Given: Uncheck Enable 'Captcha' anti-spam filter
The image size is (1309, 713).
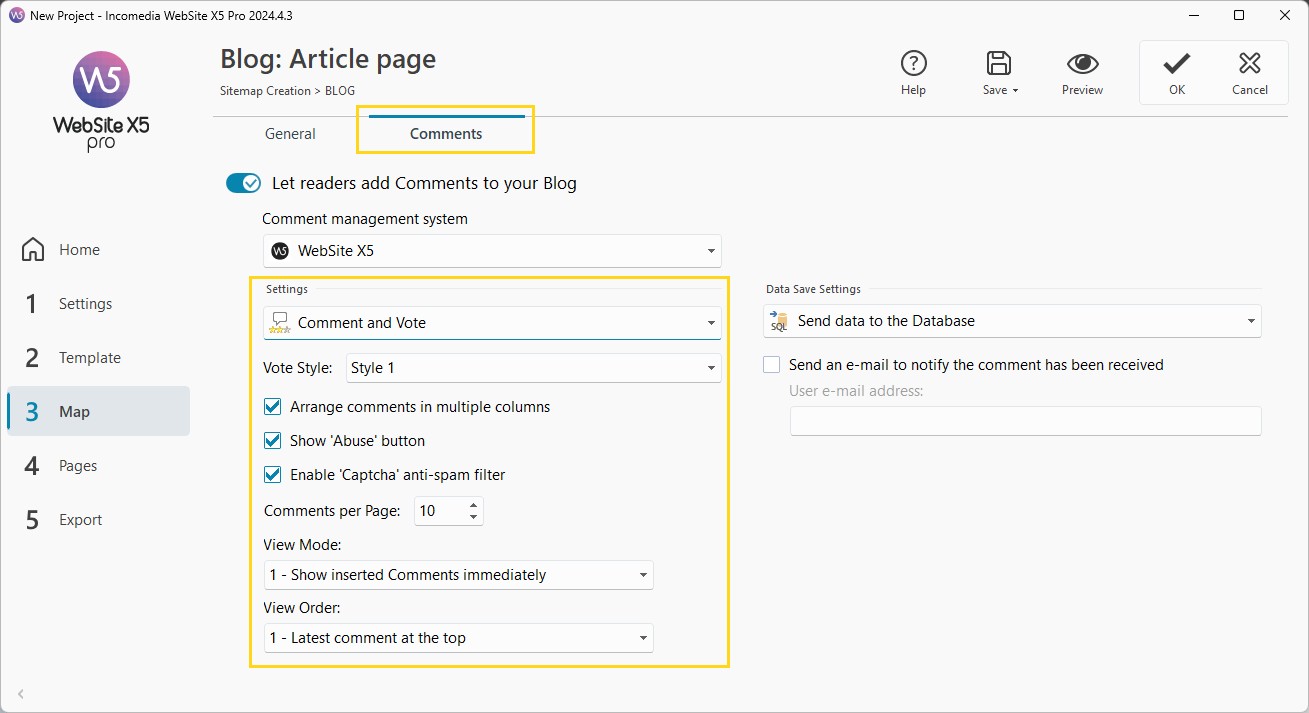Looking at the screenshot, I should click(x=272, y=475).
